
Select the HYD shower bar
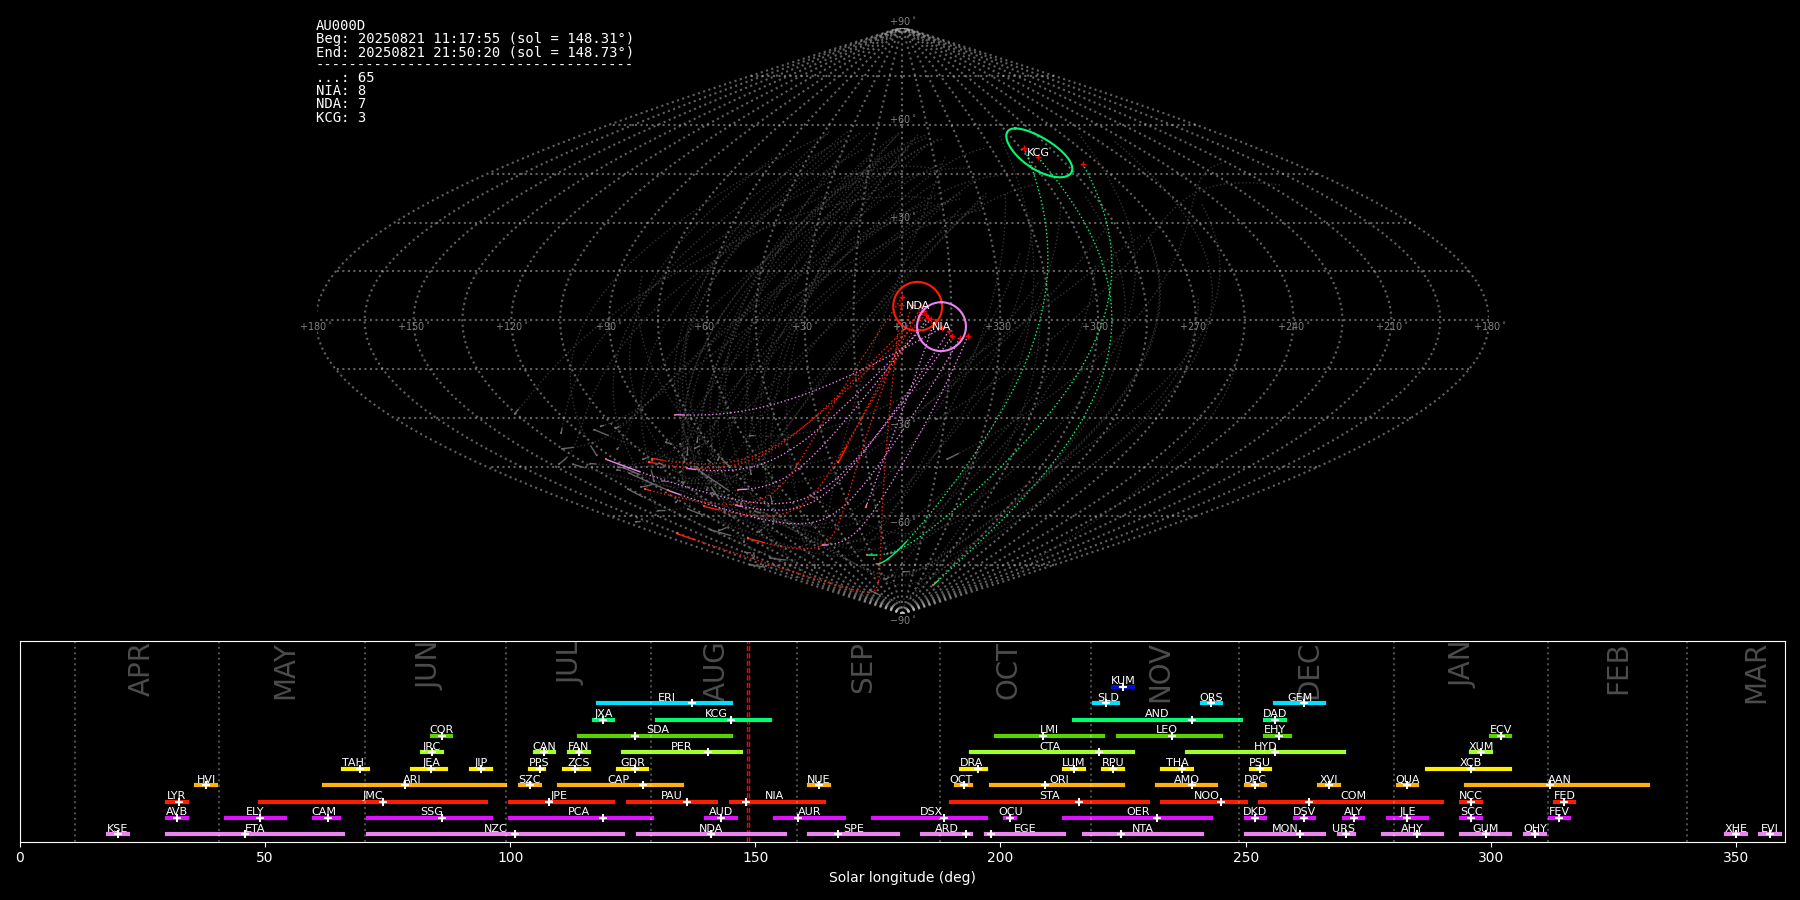point(1265,752)
